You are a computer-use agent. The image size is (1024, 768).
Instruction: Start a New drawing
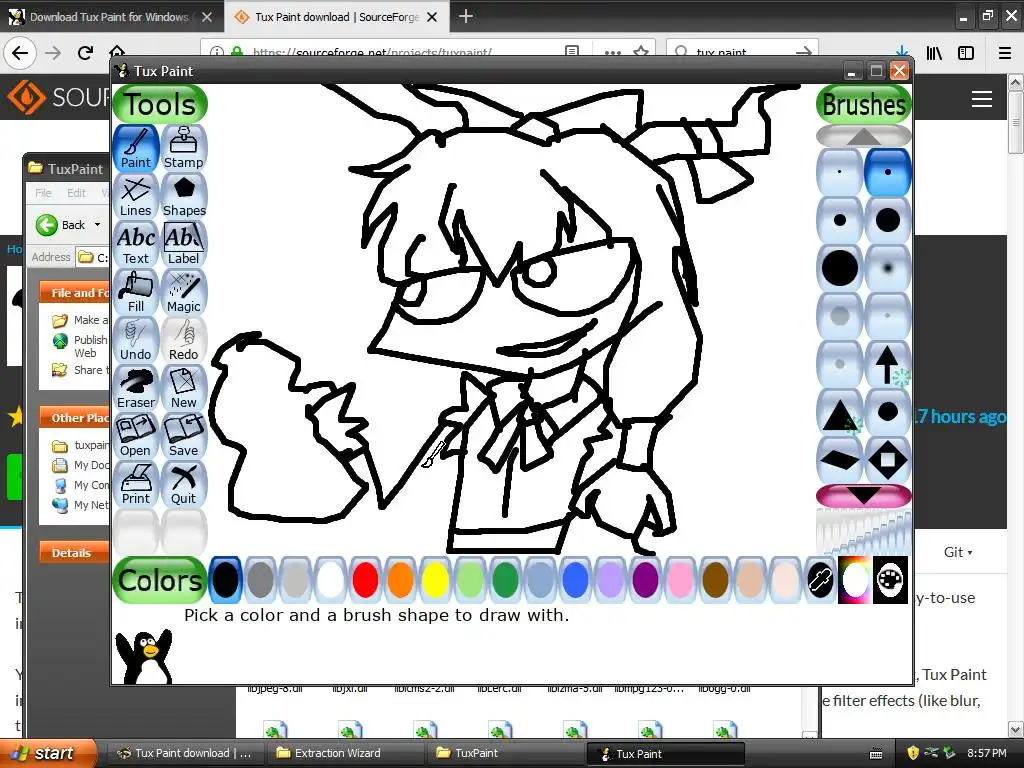[184, 389]
